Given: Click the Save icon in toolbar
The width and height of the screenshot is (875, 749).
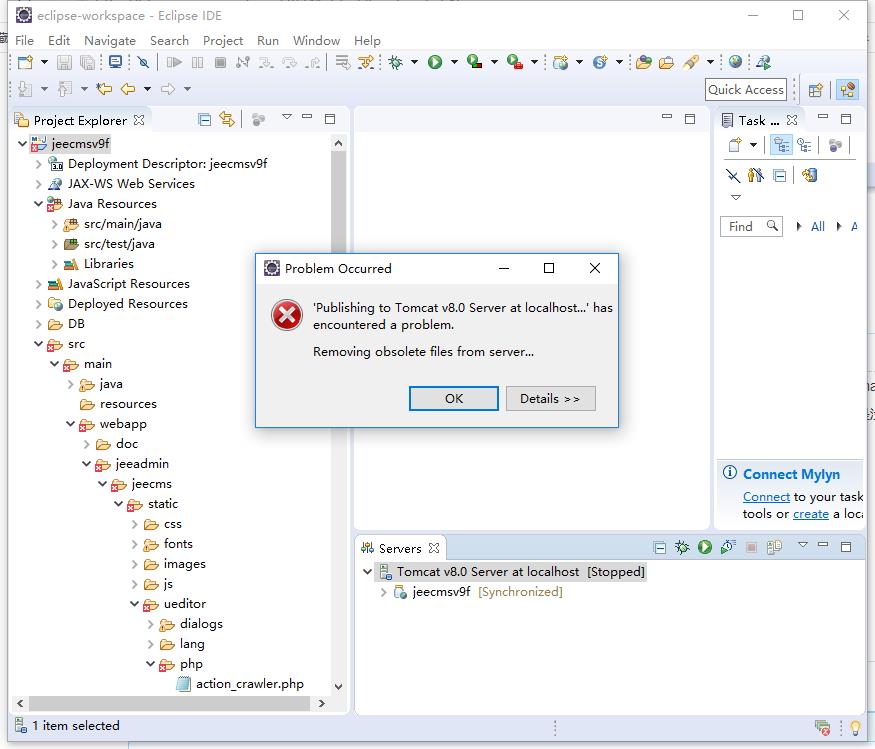Looking at the screenshot, I should [64, 63].
